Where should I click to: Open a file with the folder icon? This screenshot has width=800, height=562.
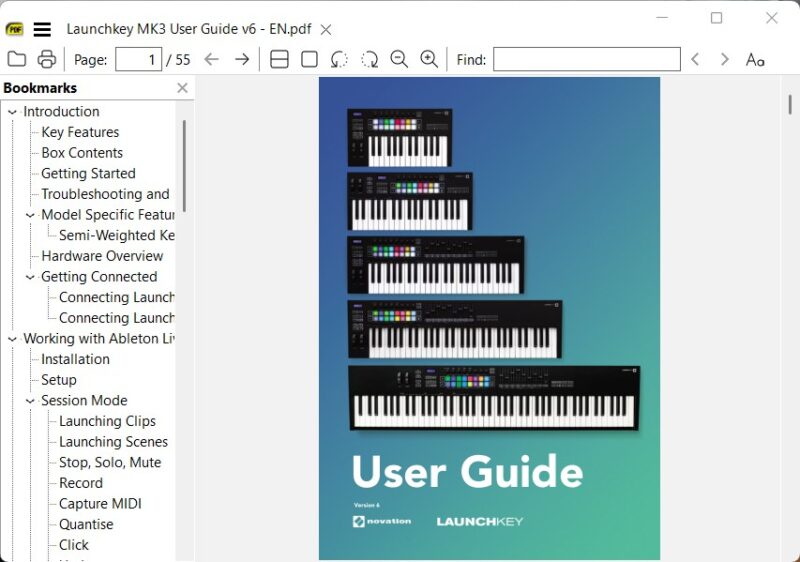pos(17,59)
